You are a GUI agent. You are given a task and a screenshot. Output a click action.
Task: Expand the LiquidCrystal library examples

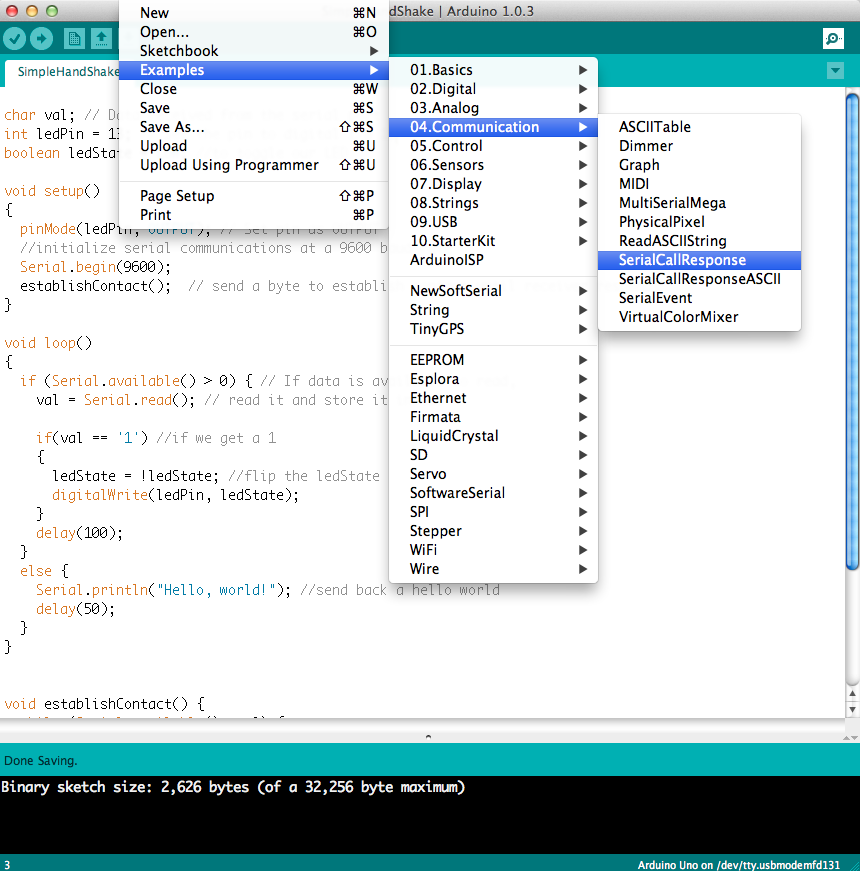(493, 436)
